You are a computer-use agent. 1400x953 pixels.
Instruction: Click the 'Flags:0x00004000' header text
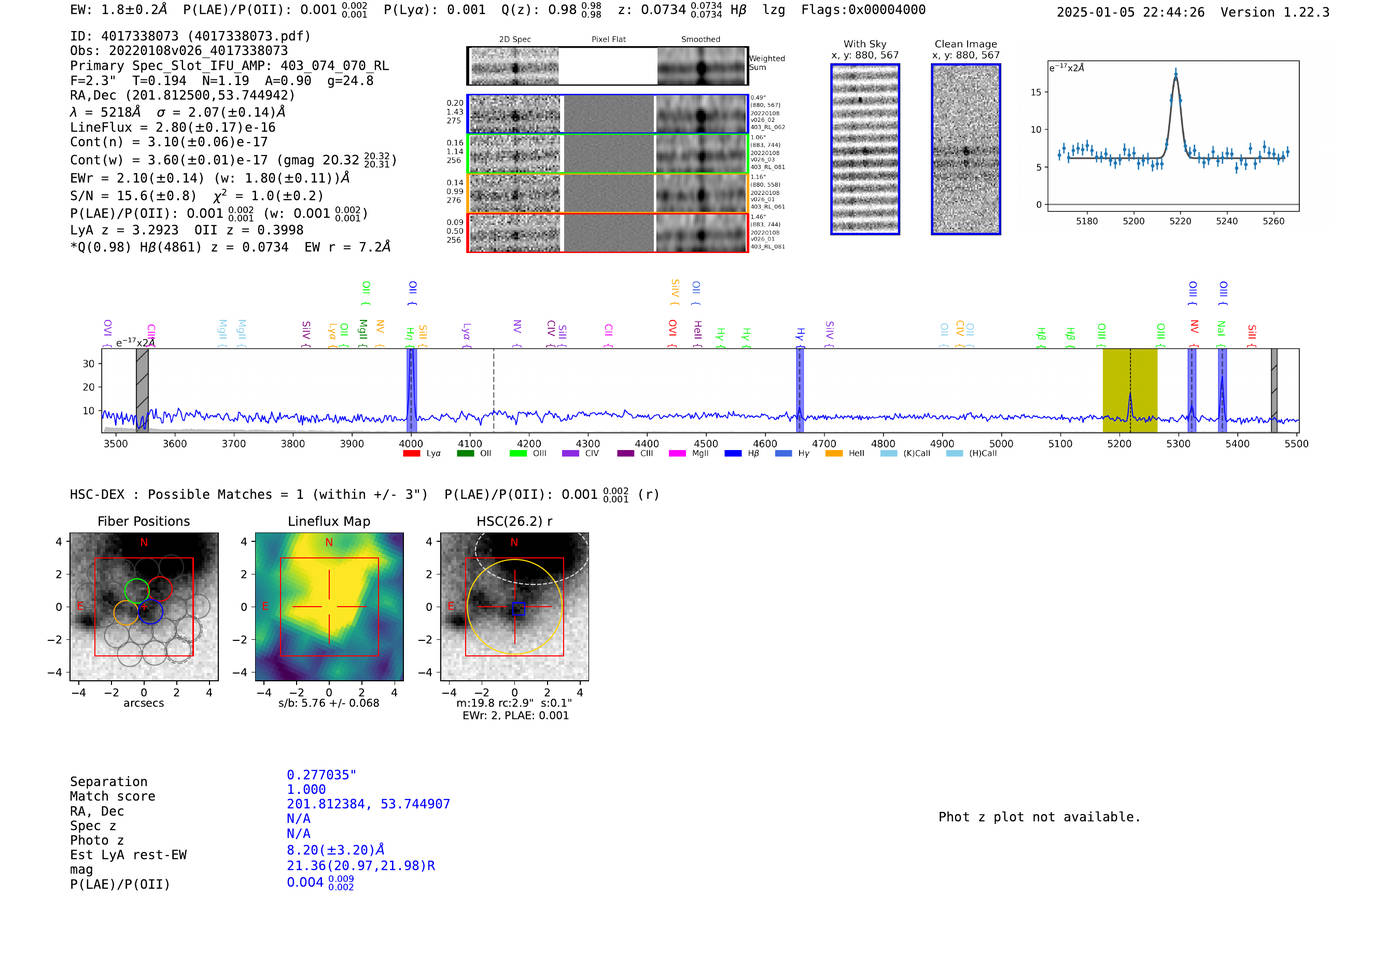[x=863, y=10]
